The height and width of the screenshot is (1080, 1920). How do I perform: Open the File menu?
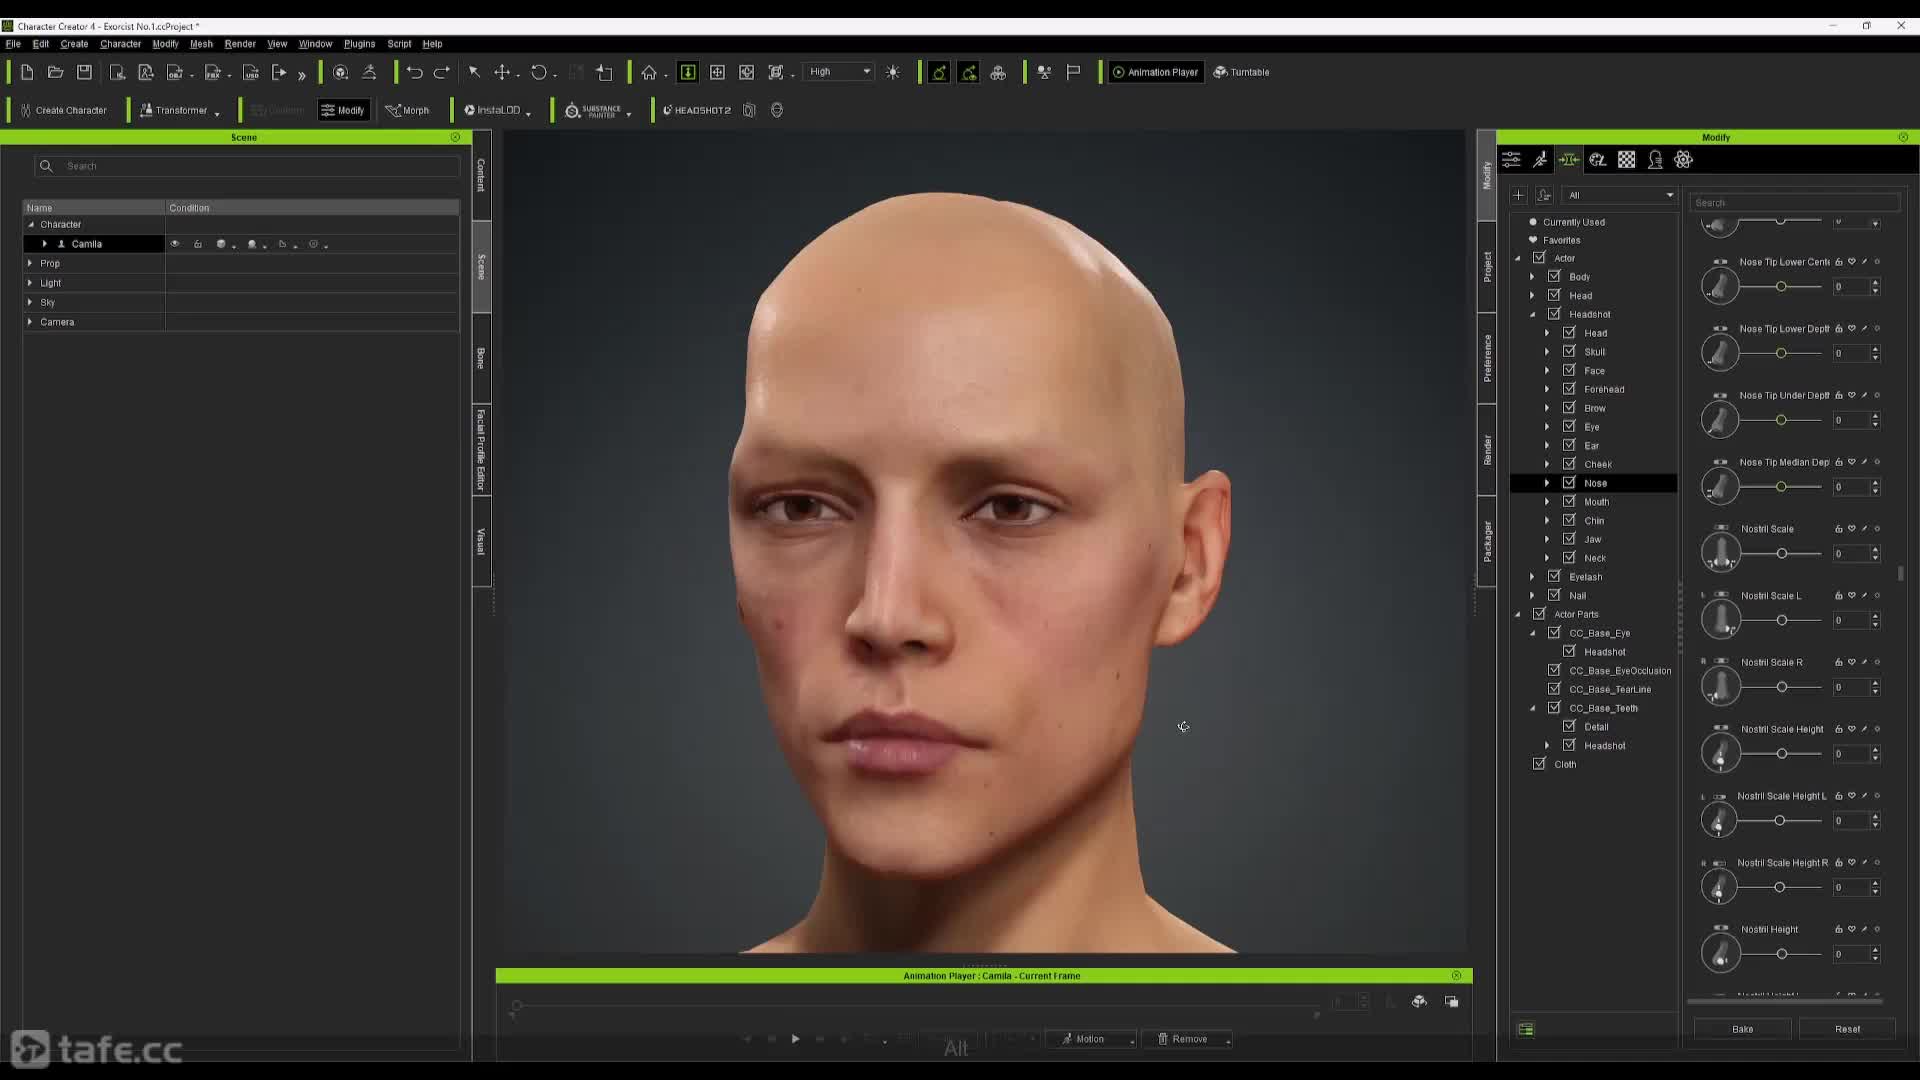13,44
